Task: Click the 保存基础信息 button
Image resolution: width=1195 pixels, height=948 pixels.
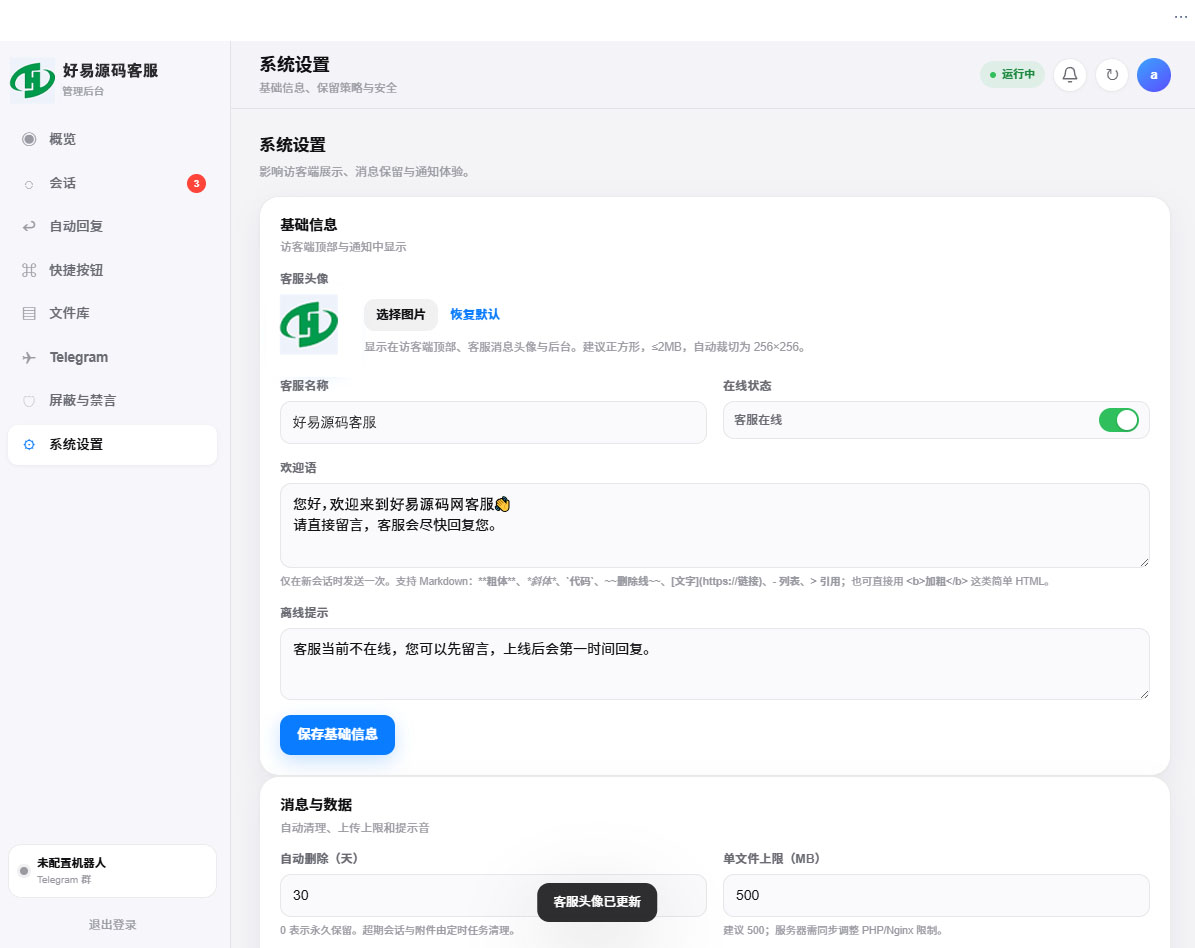Action: click(x=337, y=735)
